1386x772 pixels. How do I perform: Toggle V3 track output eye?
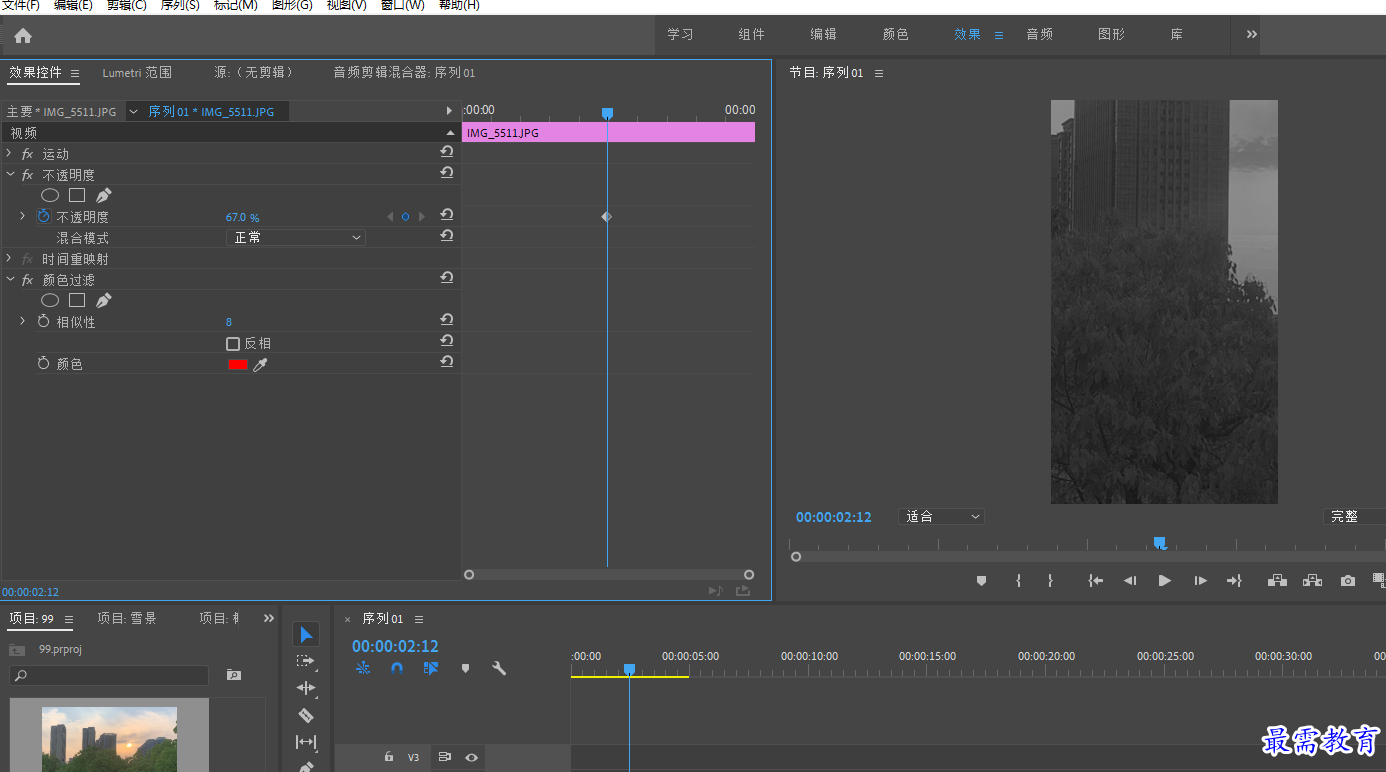(471, 758)
